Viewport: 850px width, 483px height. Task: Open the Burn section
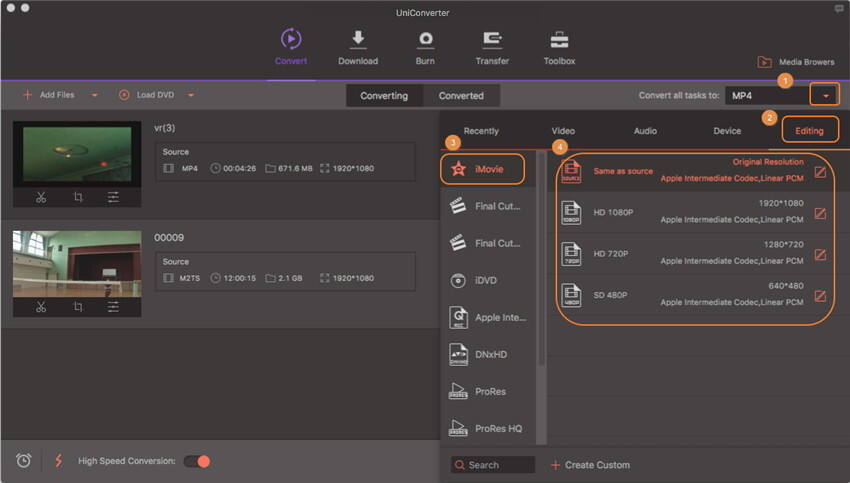click(425, 48)
